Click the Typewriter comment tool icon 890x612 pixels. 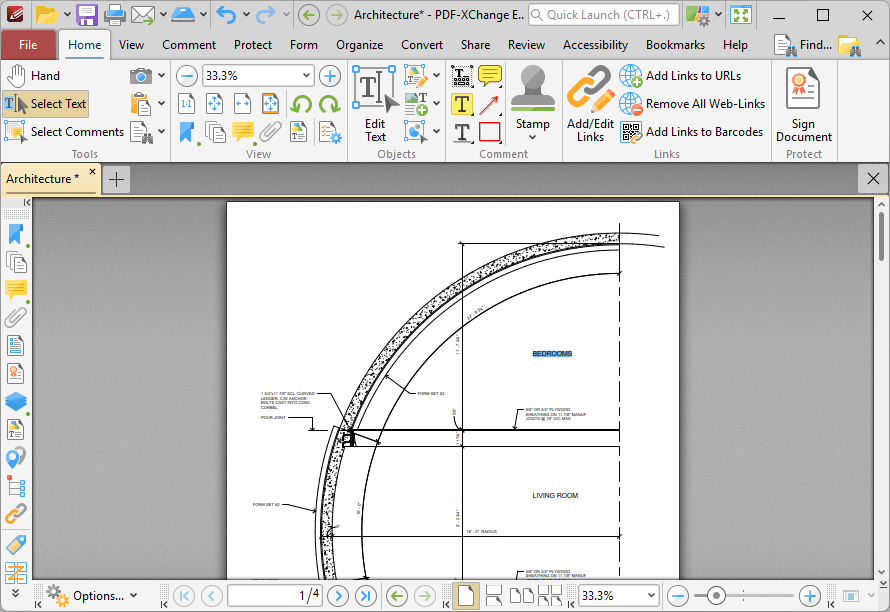(x=461, y=76)
